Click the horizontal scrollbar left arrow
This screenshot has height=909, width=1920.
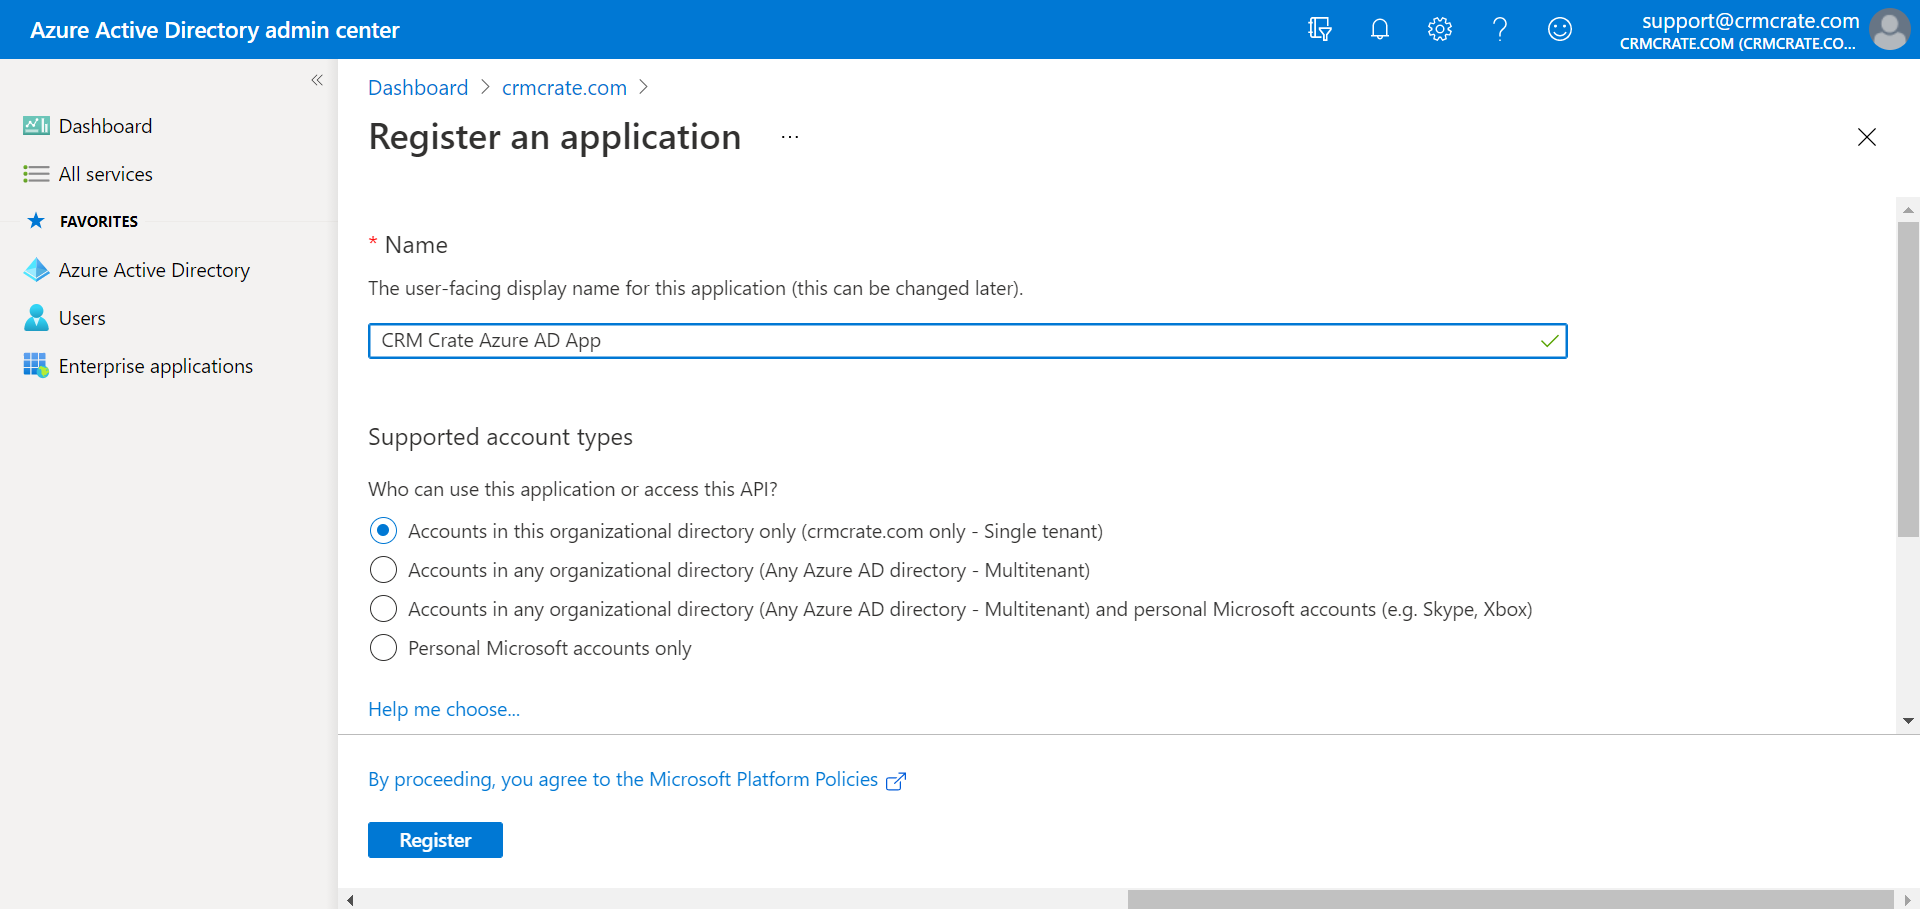tap(350, 900)
